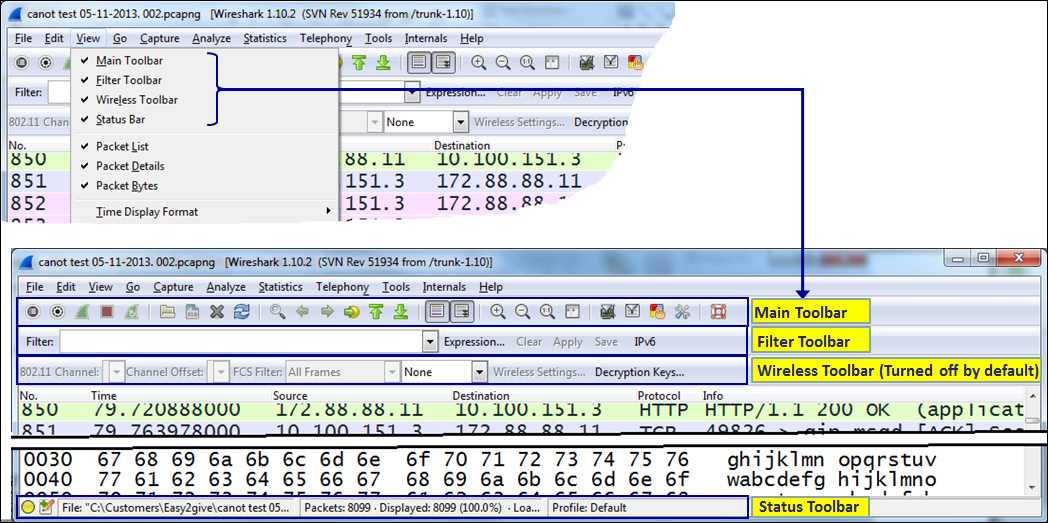Image resolution: width=1048 pixels, height=523 pixels.
Task: Expand Time Display Format submenu
Action: coord(205,212)
